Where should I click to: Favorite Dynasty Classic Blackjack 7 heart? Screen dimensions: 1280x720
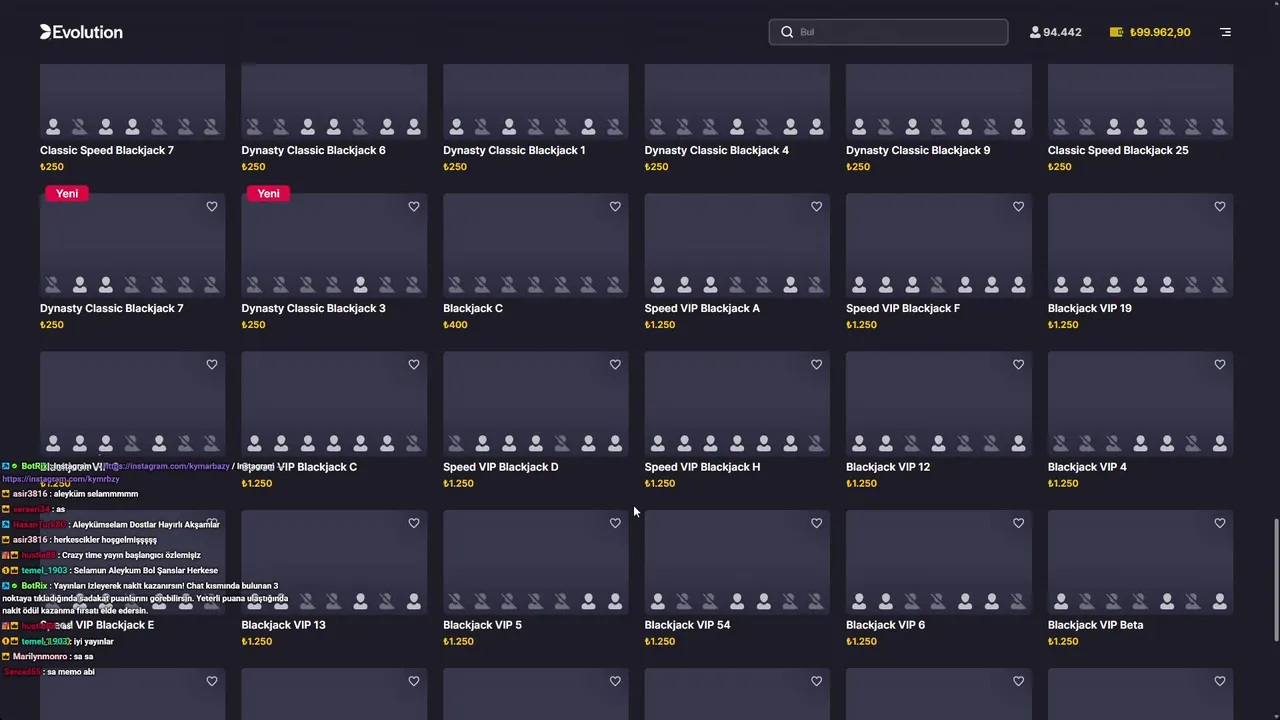coord(212,207)
